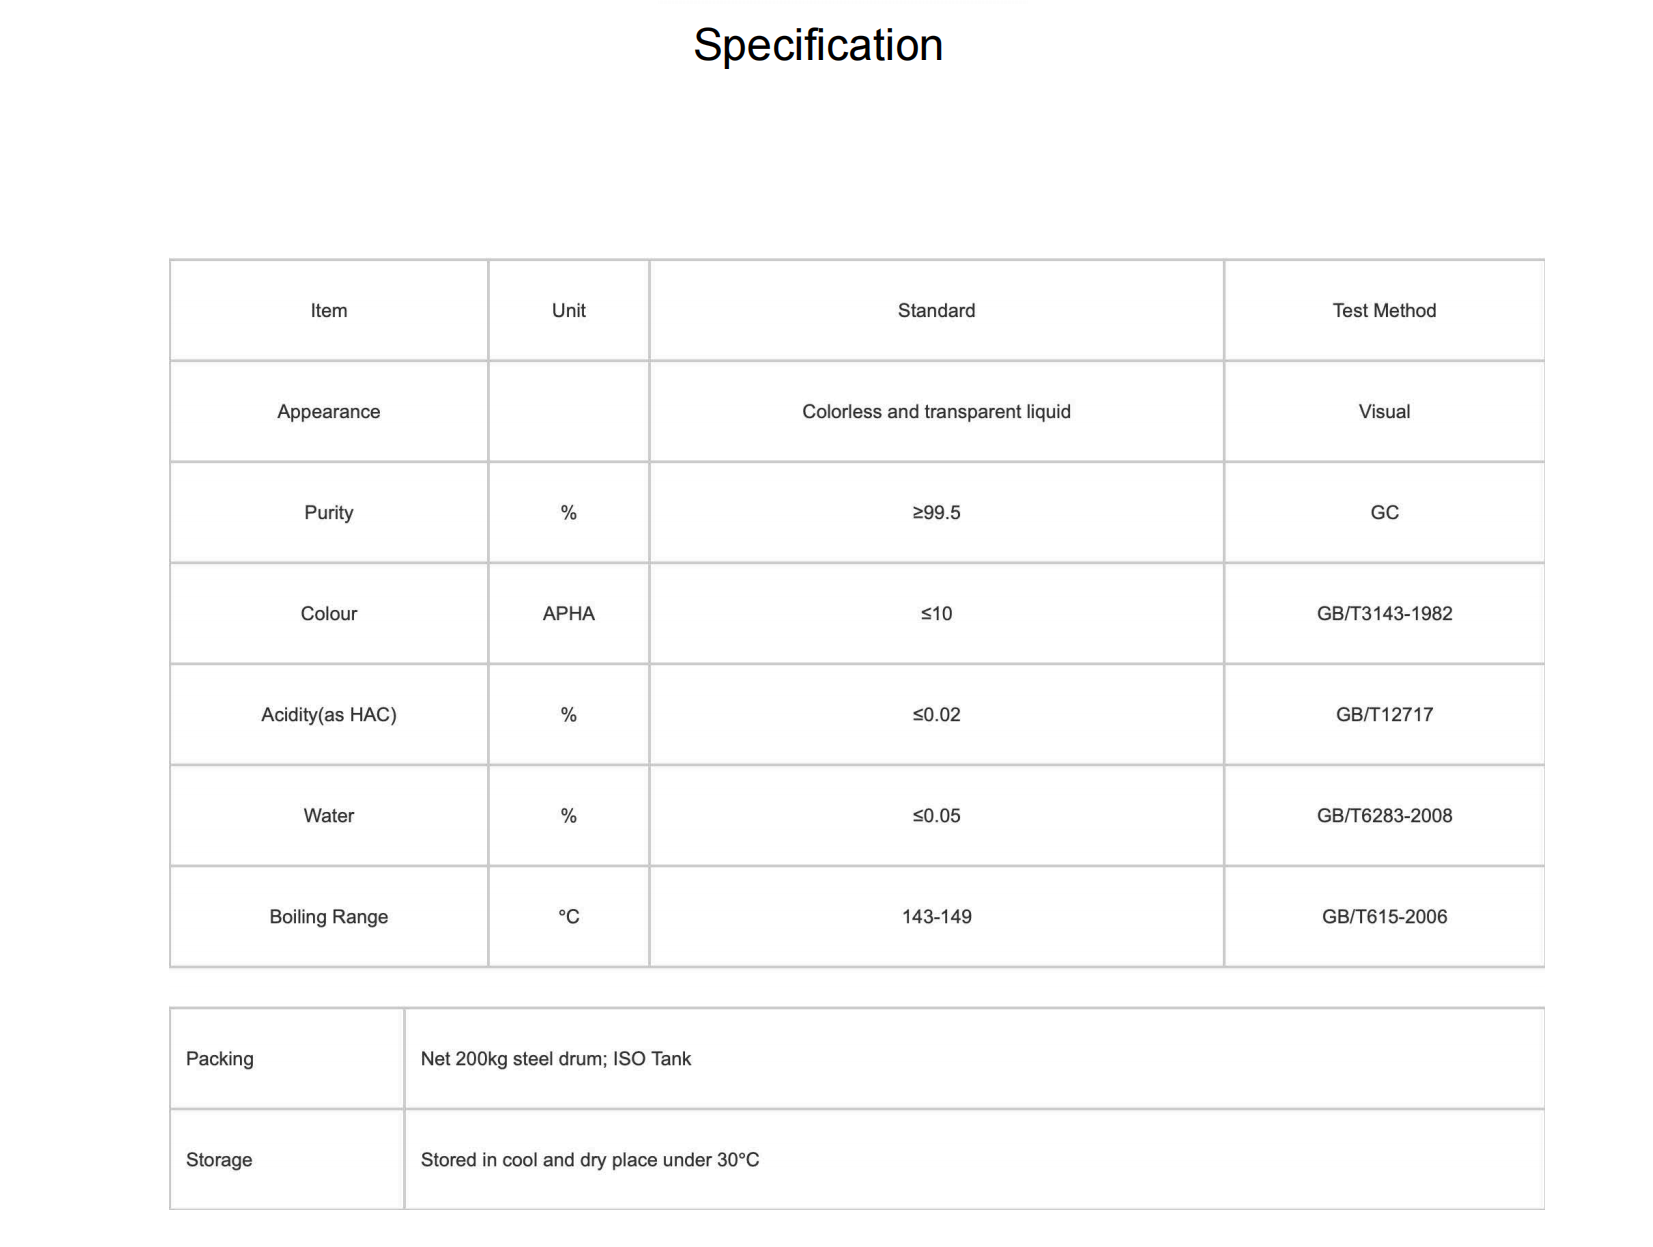Click the Specification heading

coord(818,46)
